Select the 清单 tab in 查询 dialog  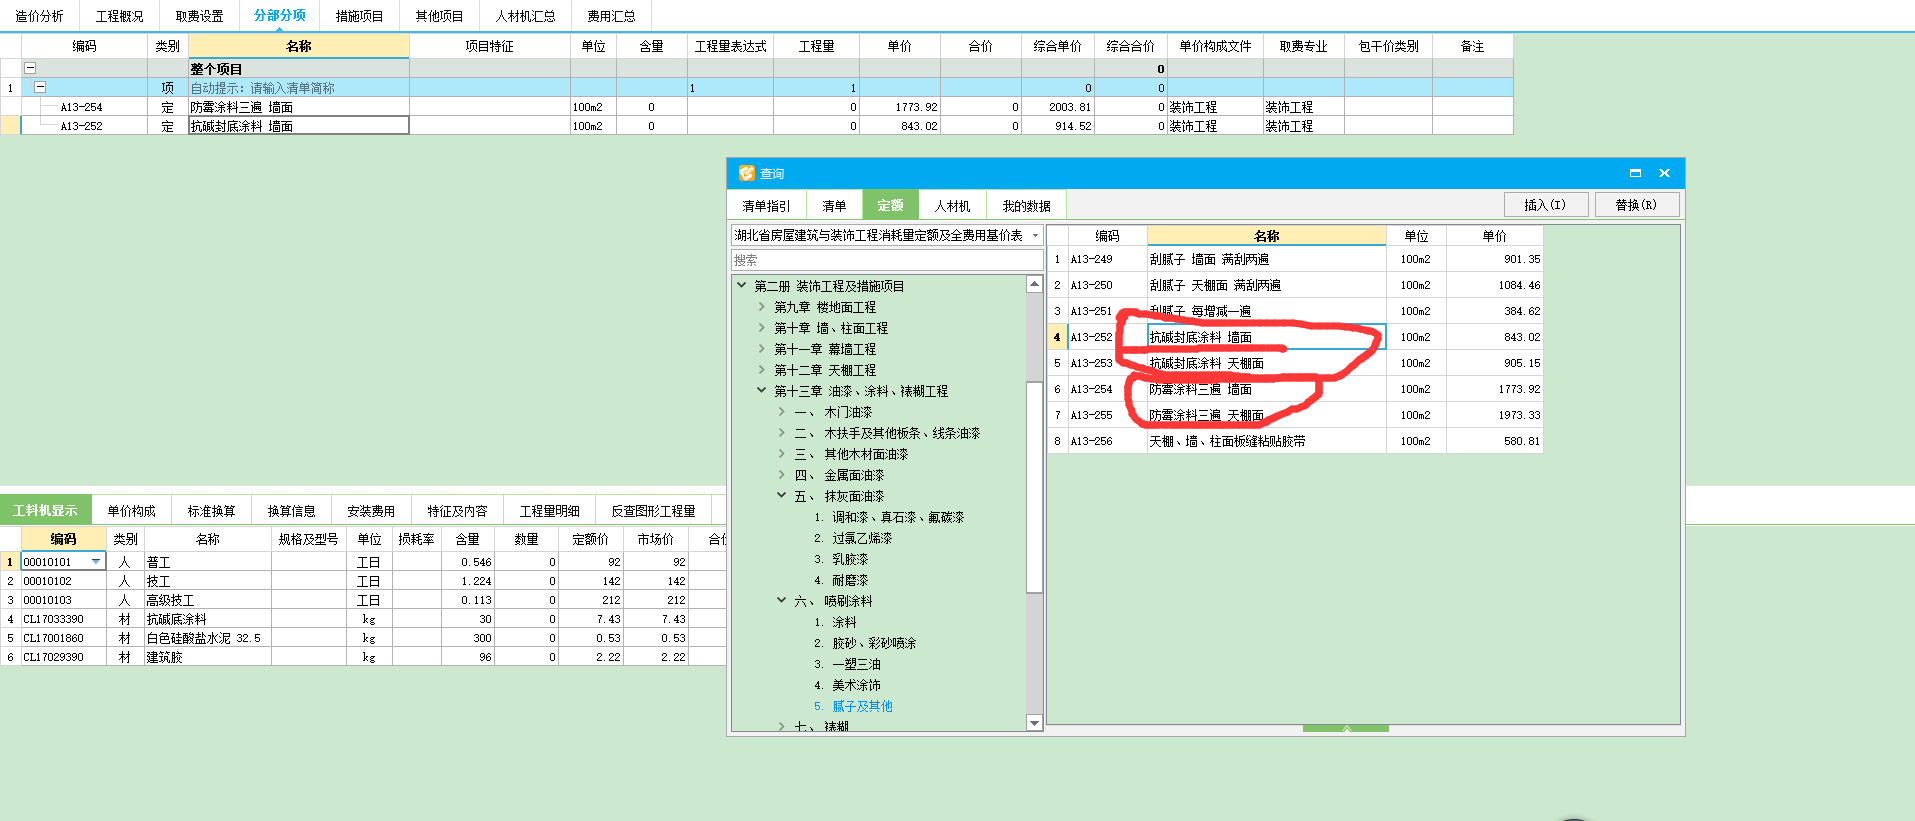[834, 206]
